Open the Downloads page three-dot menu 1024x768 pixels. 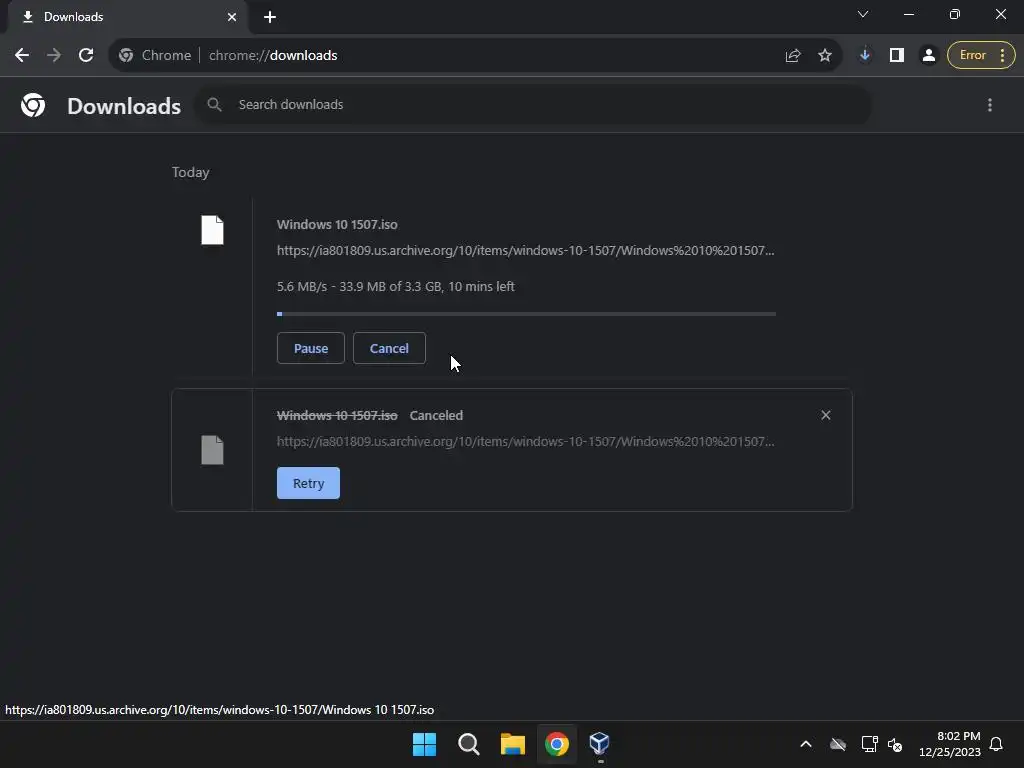click(990, 105)
